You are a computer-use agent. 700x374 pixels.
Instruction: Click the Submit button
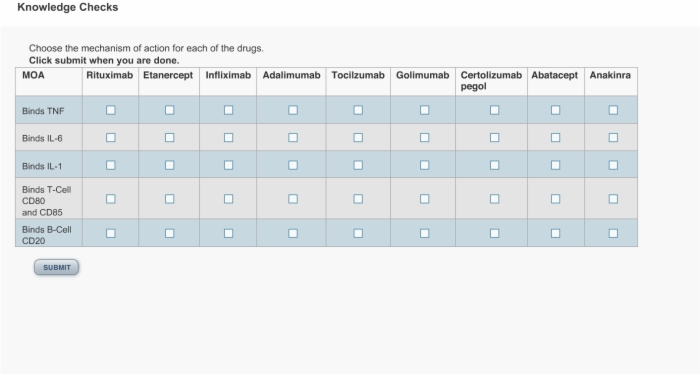coord(57,267)
